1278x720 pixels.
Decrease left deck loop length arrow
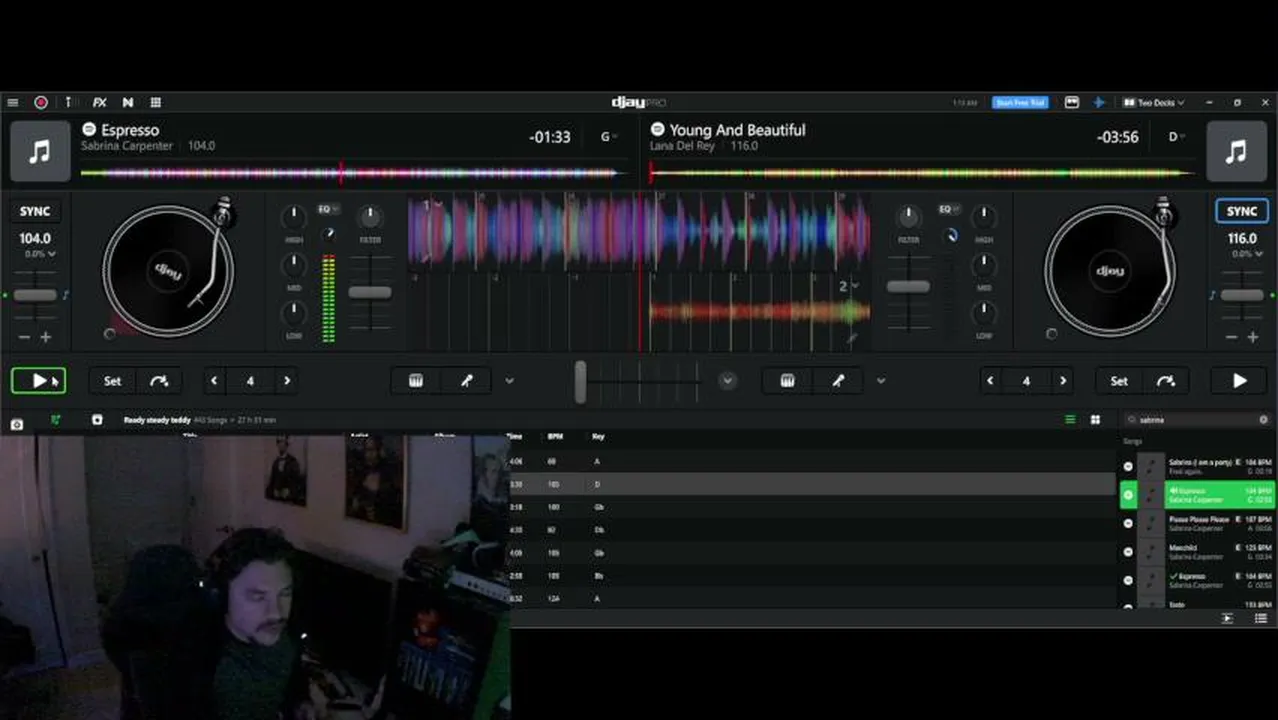214,380
